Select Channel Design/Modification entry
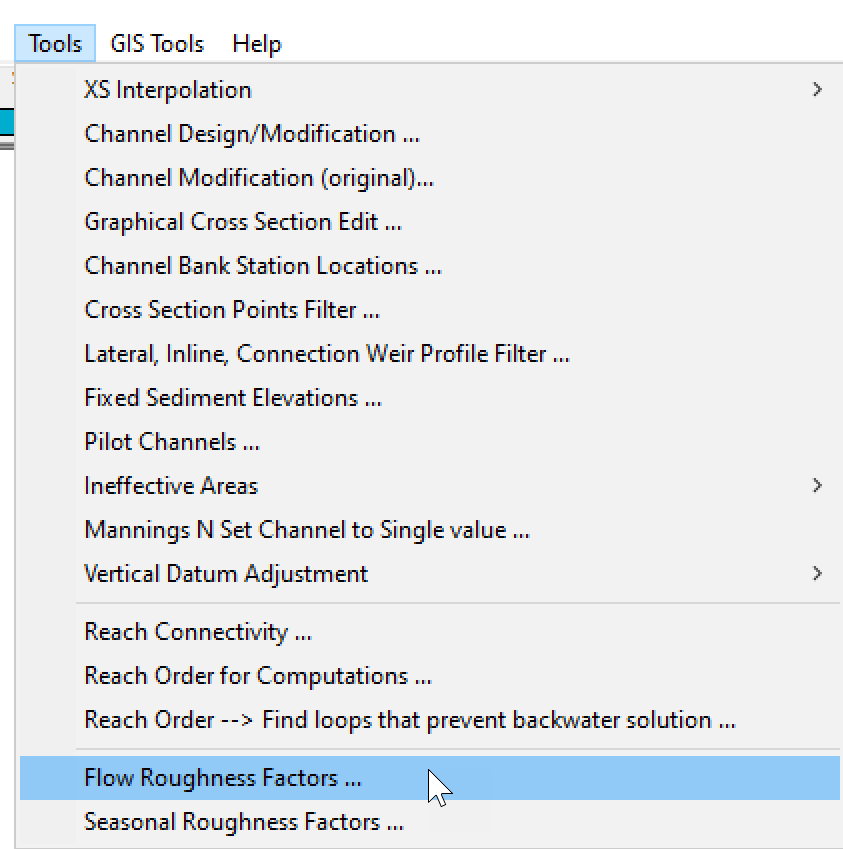 point(252,134)
